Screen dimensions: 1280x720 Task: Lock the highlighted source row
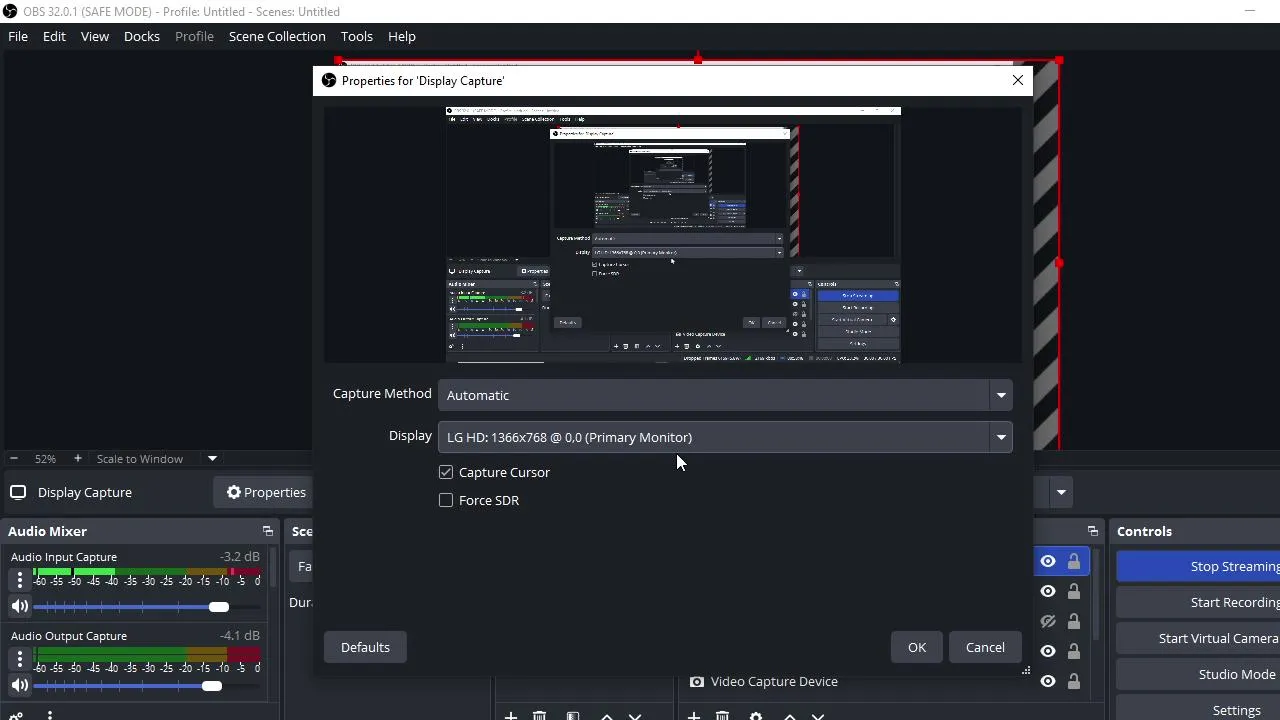(1074, 561)
